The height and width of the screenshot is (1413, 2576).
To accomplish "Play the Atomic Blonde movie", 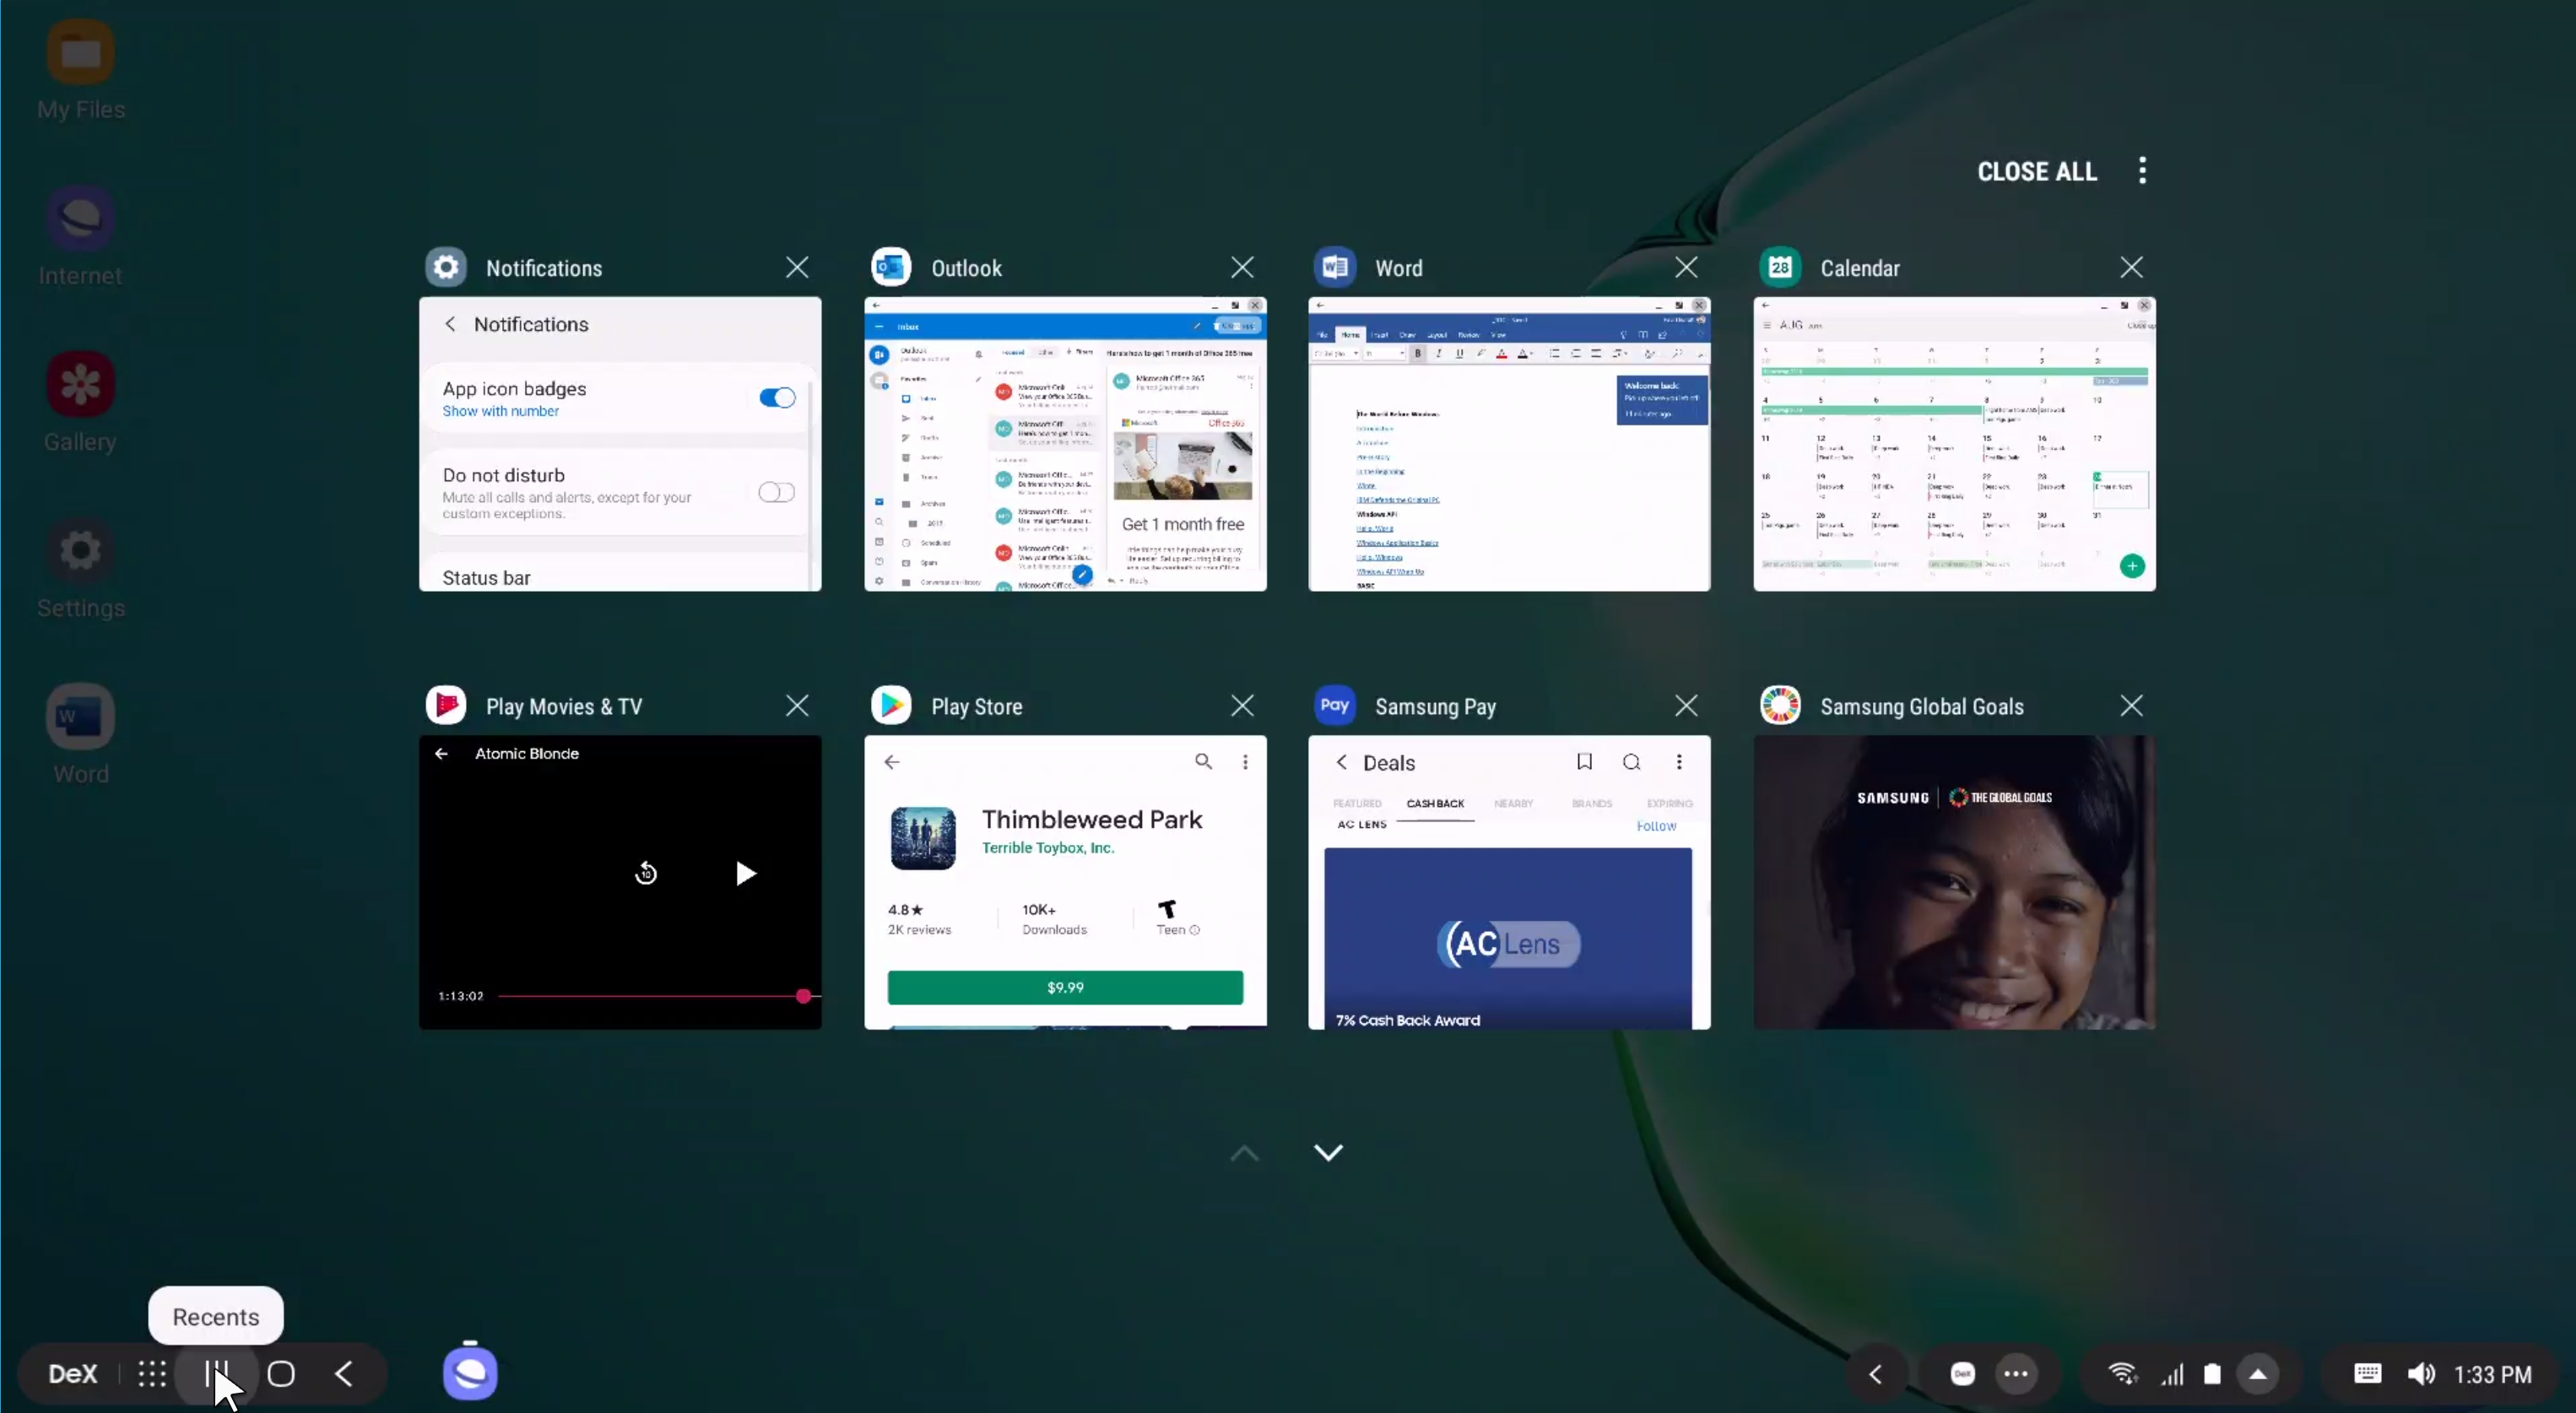I will [x=745, y=873].
